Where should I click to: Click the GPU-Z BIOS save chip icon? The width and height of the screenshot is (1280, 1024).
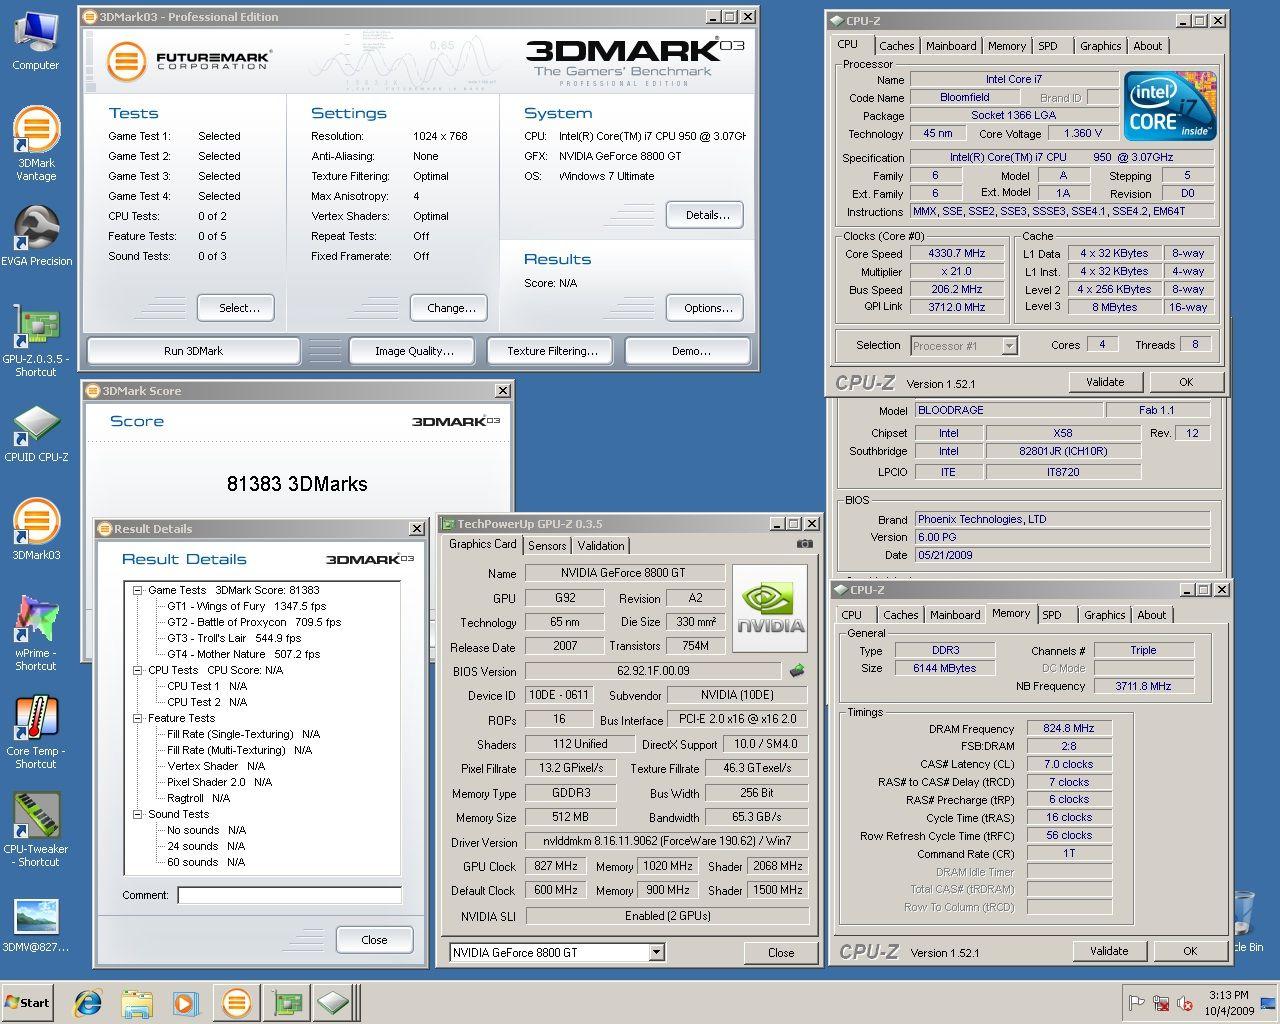click(797, 671)
